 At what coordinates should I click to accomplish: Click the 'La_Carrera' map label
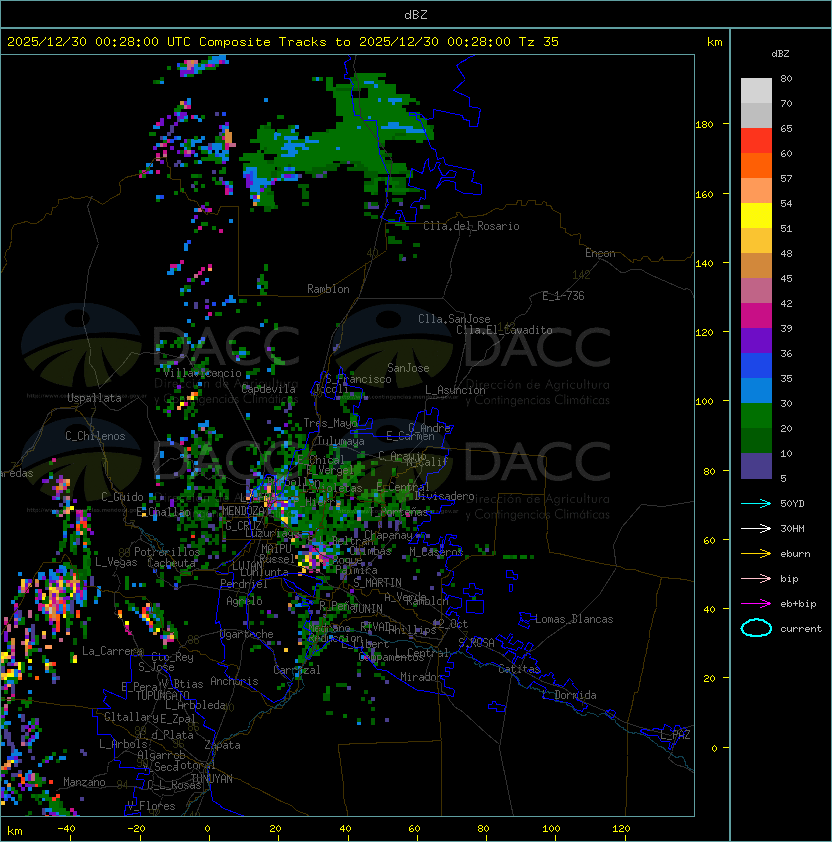pyautogui.click(x=113, y=651)
